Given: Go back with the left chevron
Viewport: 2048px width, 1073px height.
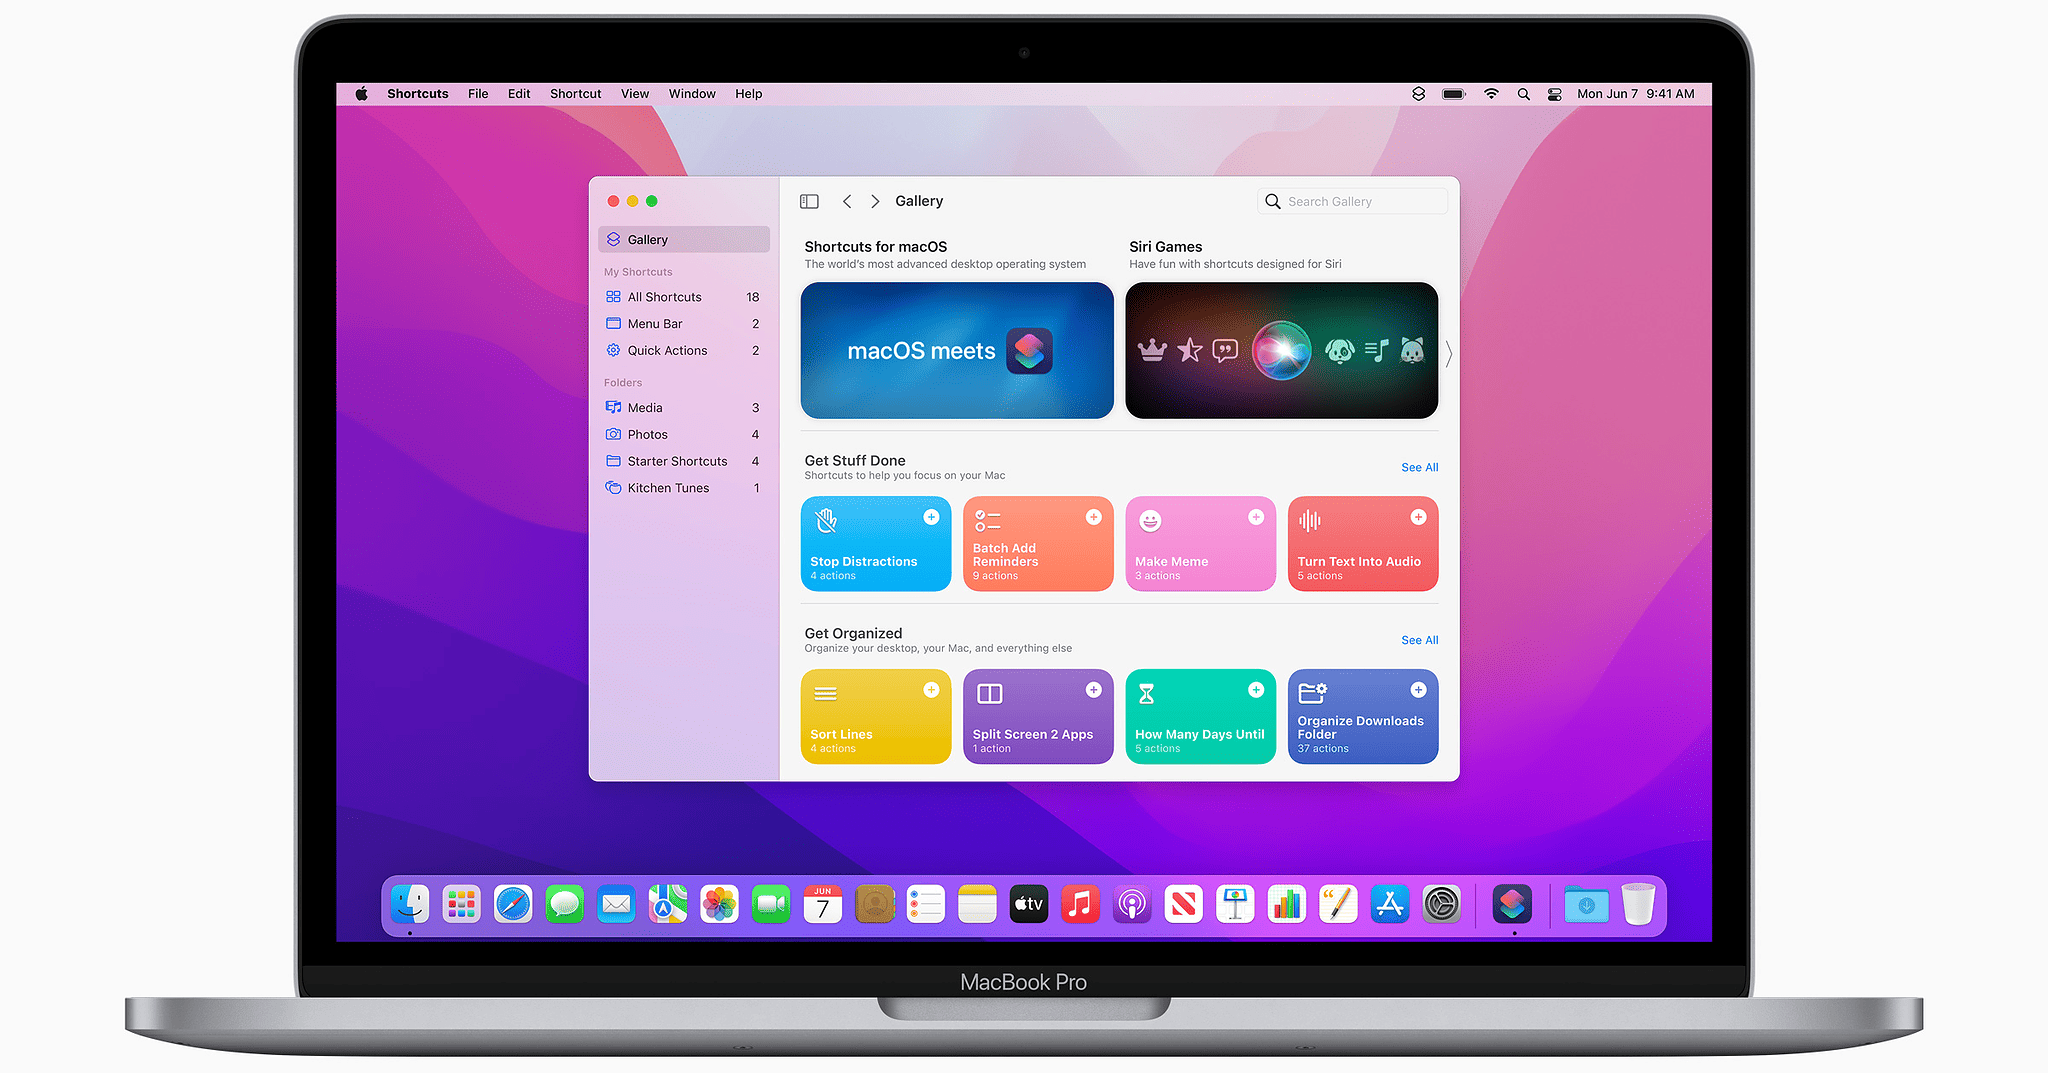Looking at the screenshot, I should click(x=847, y=201).
